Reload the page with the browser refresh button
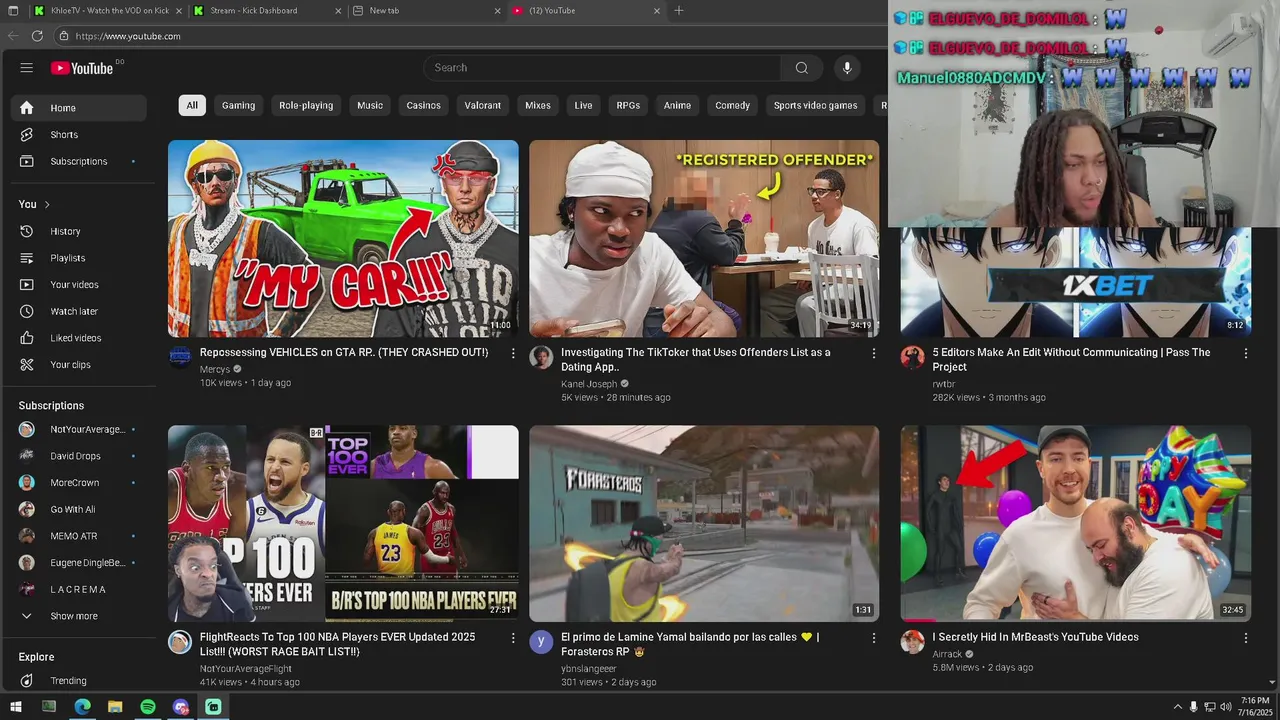 click(x=37, y=36)
